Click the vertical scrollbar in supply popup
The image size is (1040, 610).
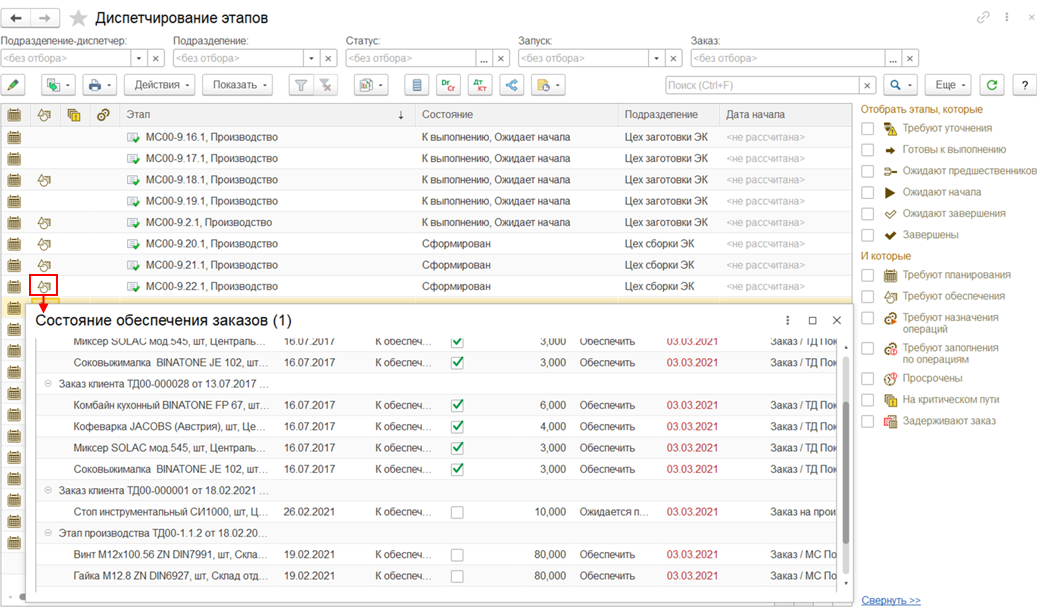coord(846,470)
